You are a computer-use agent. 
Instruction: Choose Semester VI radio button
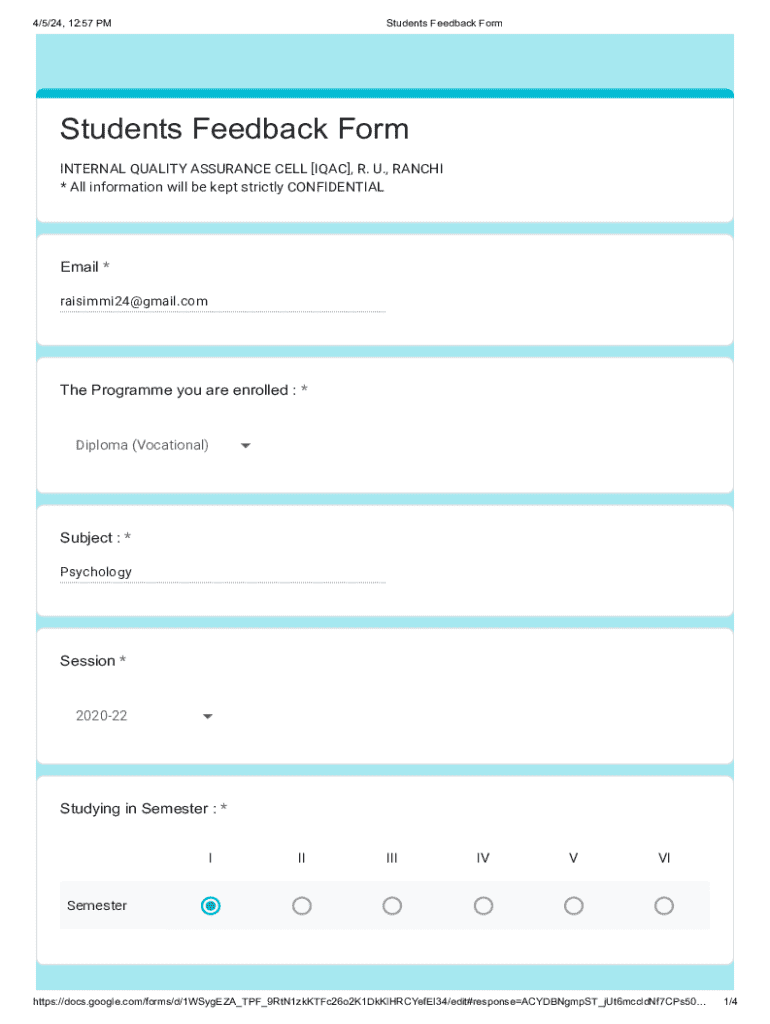664,906
